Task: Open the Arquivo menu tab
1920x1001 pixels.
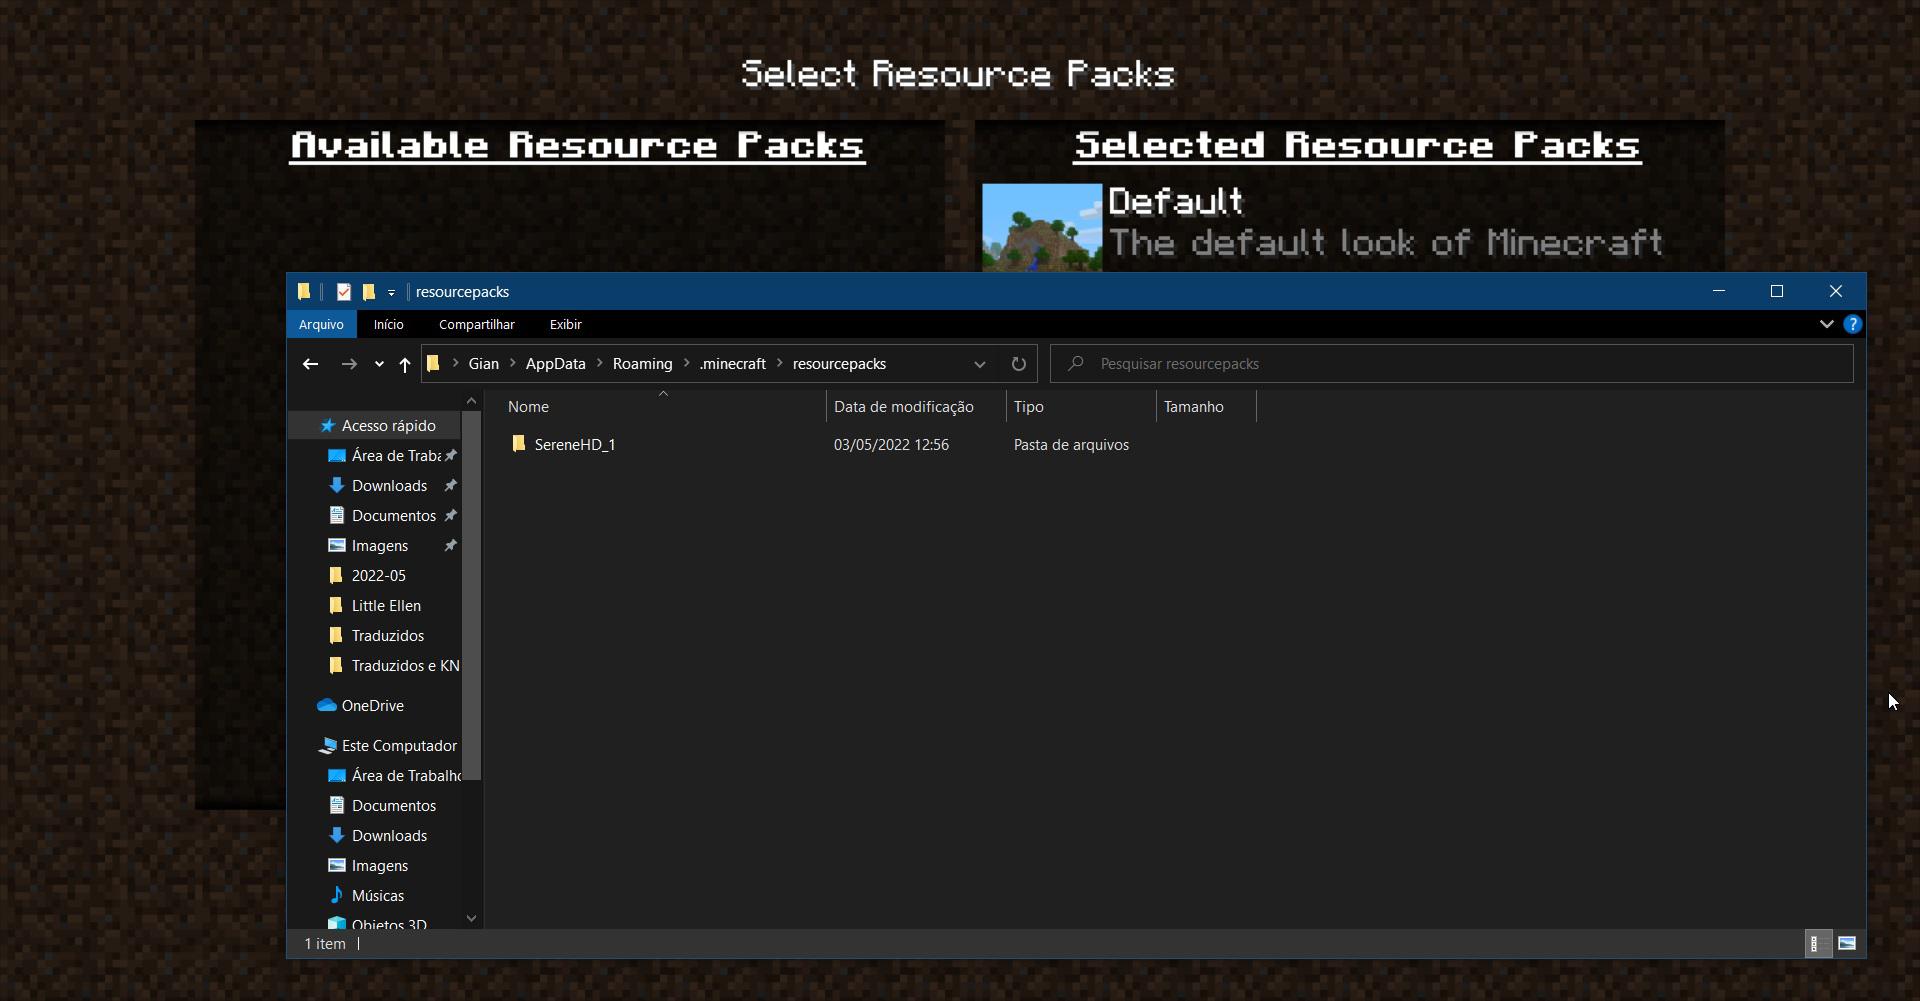Action: [321, 324]
